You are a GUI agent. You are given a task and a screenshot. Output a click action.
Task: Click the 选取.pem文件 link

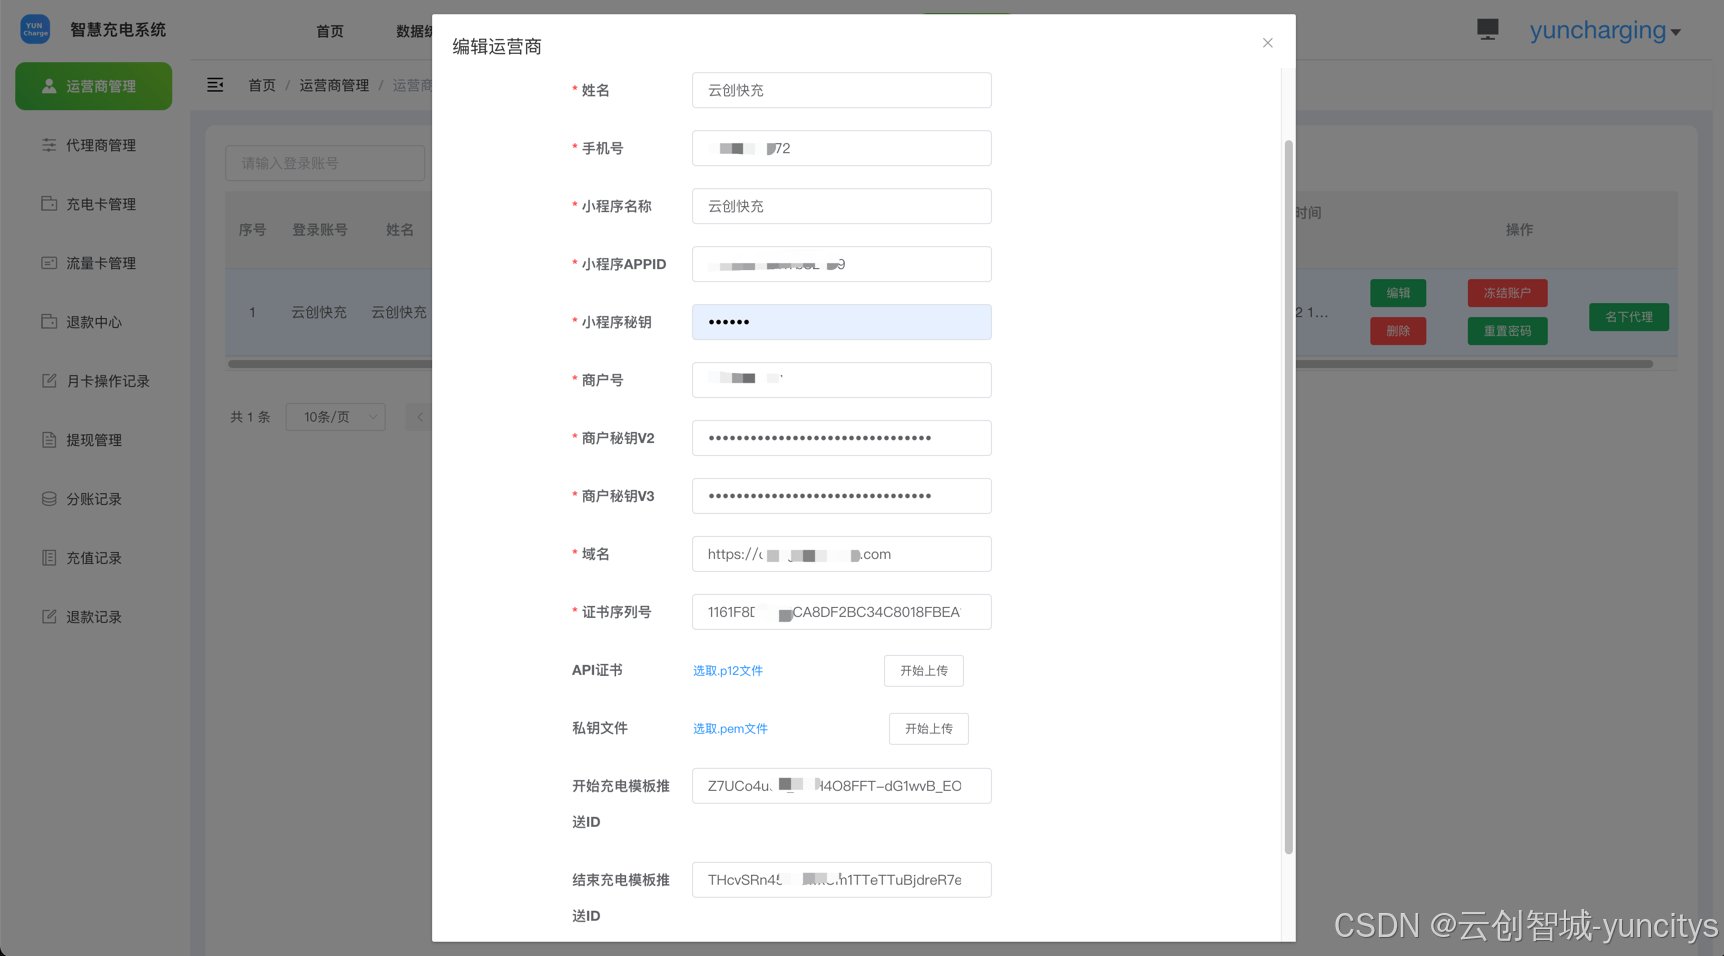(x=730, y=729)
